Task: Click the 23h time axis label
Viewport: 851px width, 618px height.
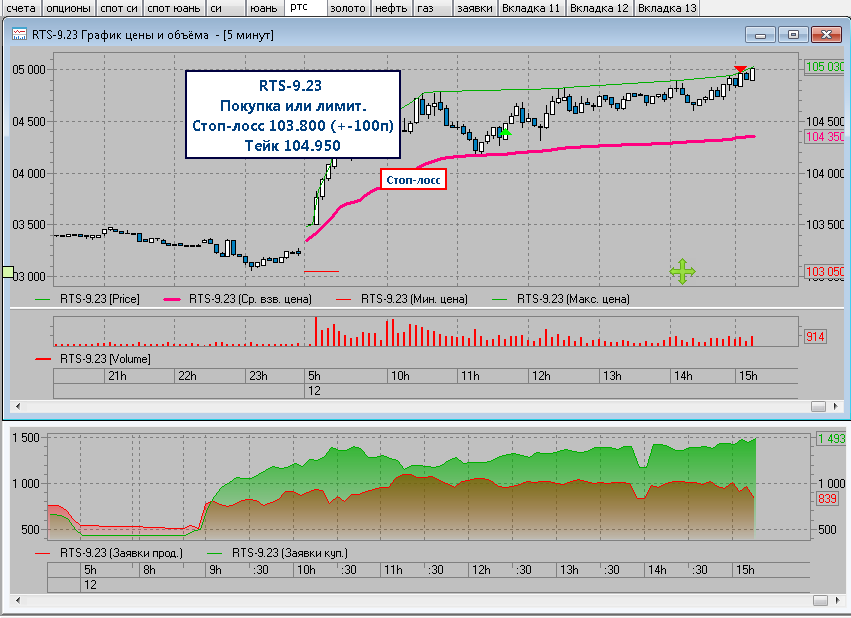Action: 258,375
